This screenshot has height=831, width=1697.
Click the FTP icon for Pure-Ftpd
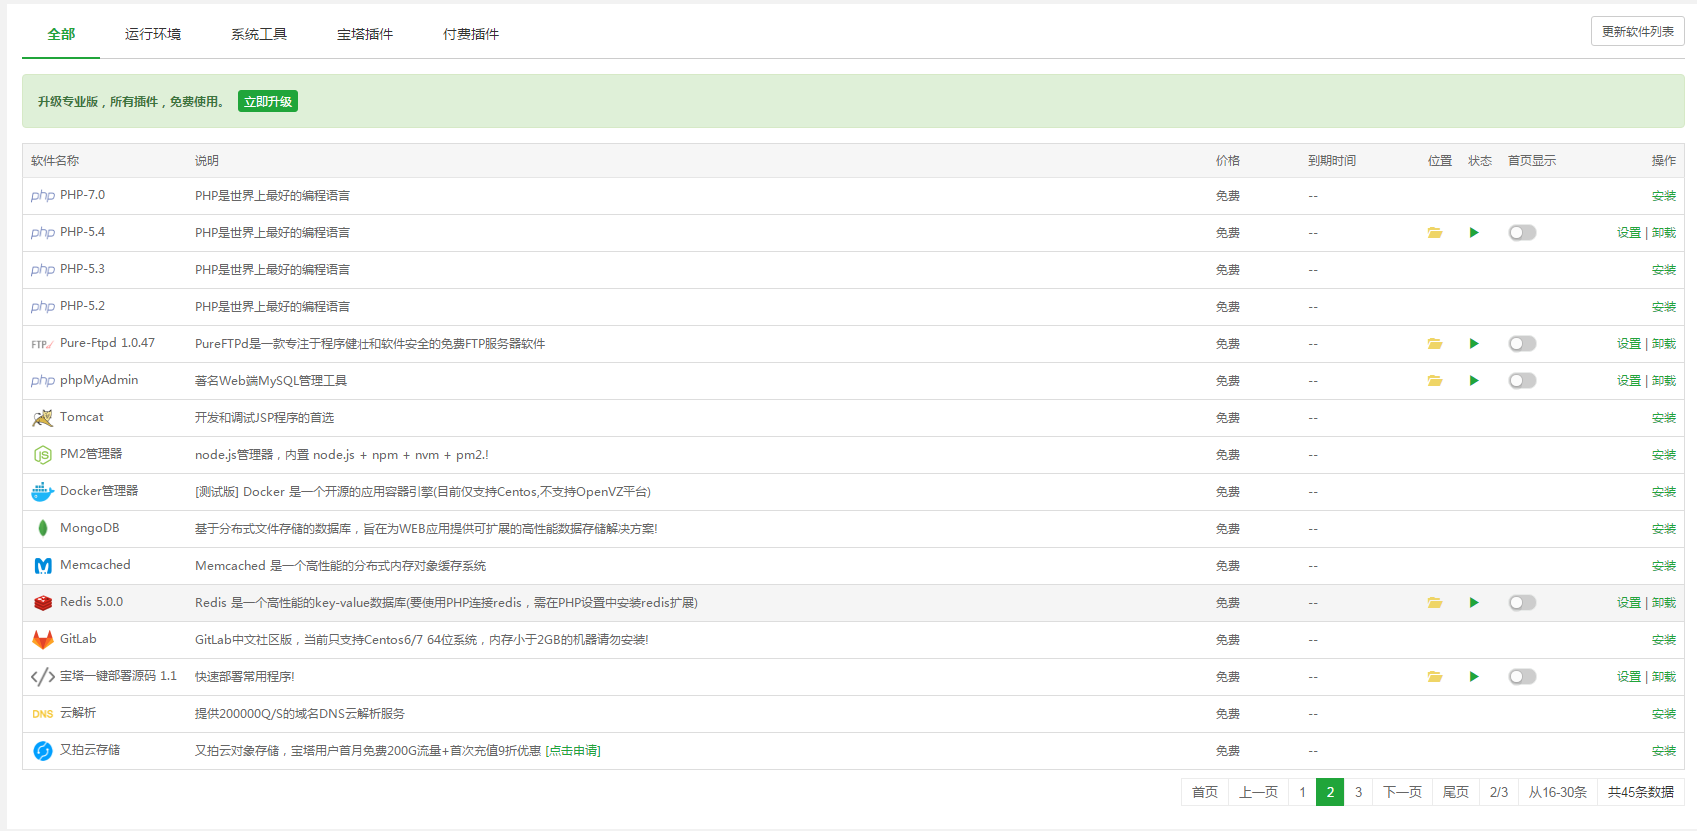[42, 344]
